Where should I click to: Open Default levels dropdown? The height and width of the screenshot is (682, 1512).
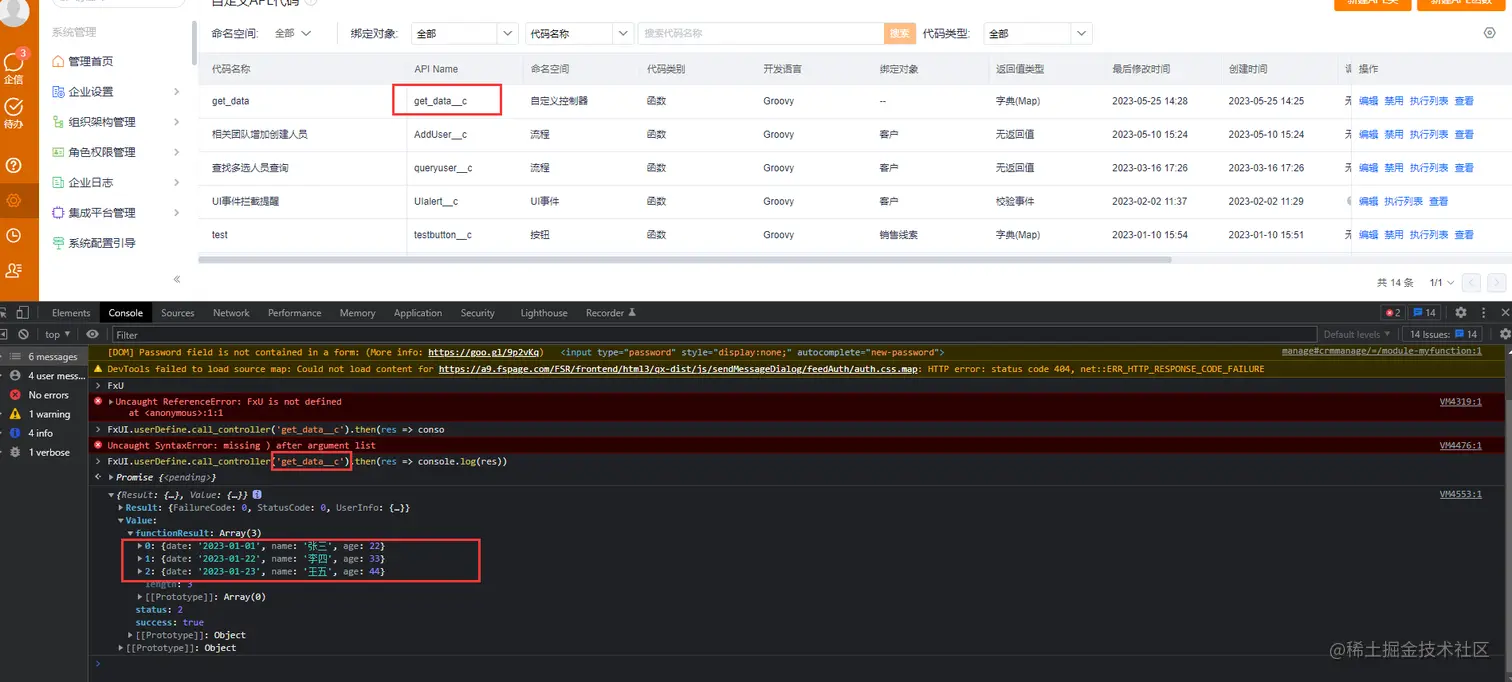coord(1357,334)
